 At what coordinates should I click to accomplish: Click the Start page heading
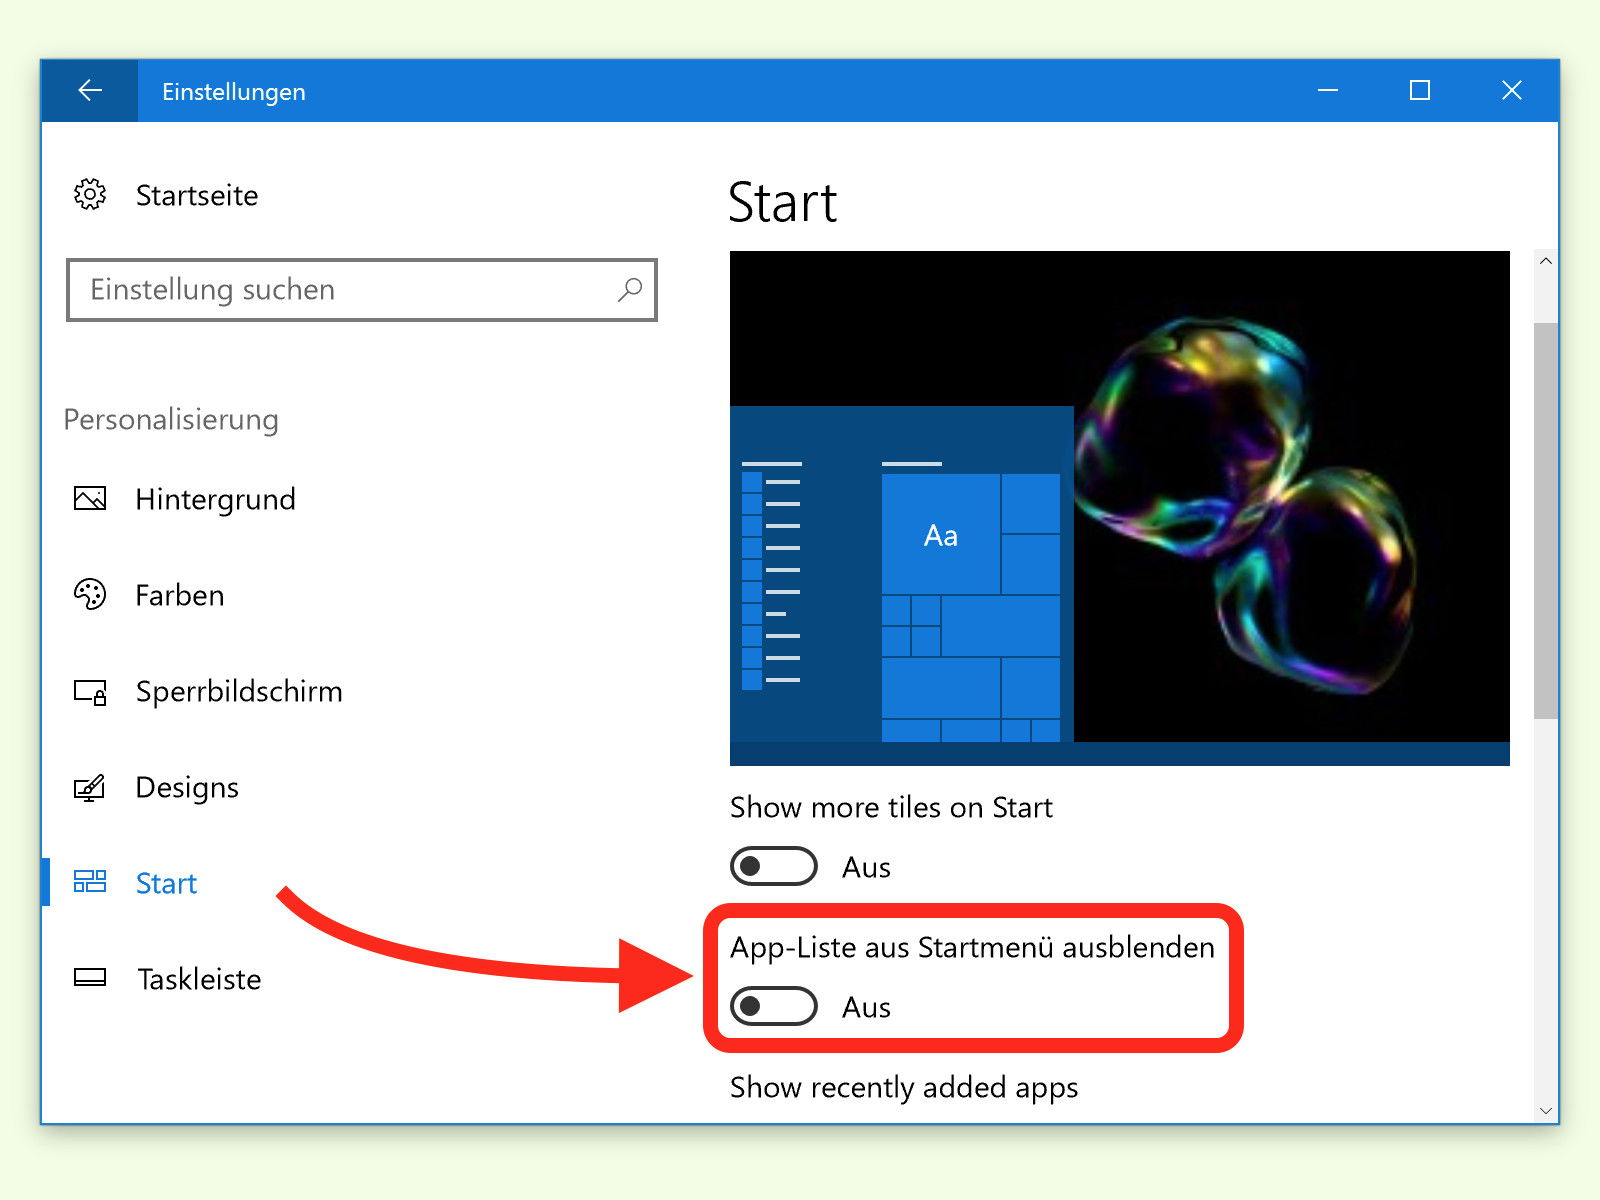[x=782, y=203]
